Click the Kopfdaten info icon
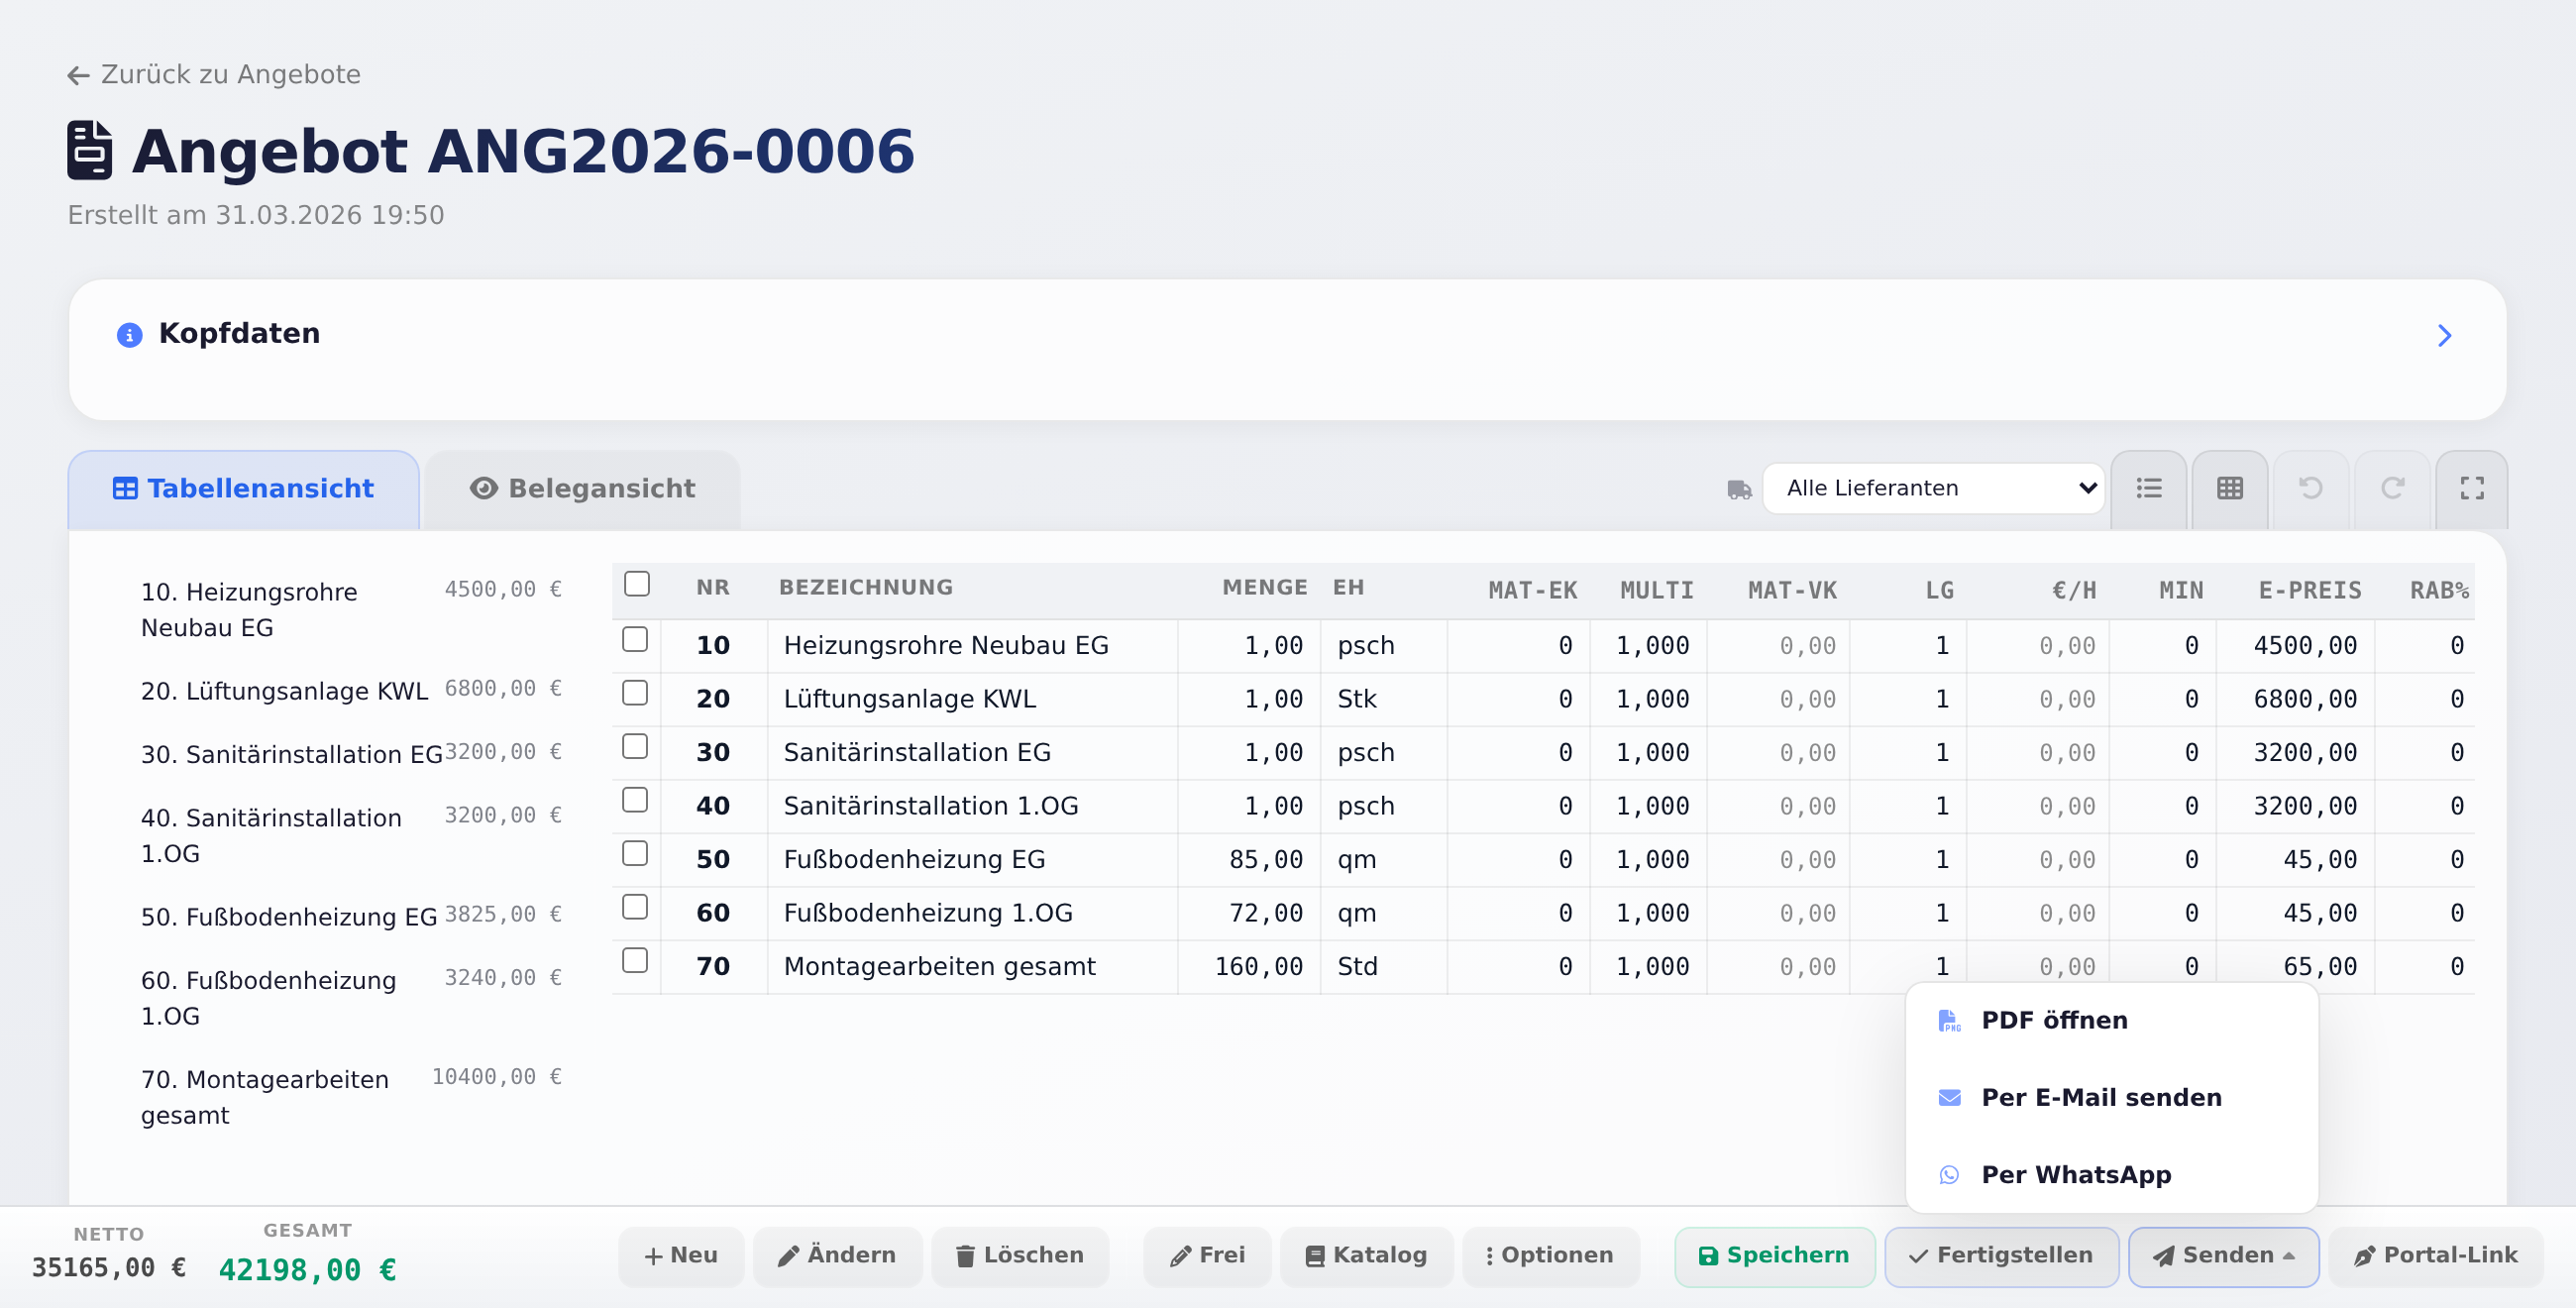The height and width of the screenshot is (1308, 2576). (x=130, y=335)
